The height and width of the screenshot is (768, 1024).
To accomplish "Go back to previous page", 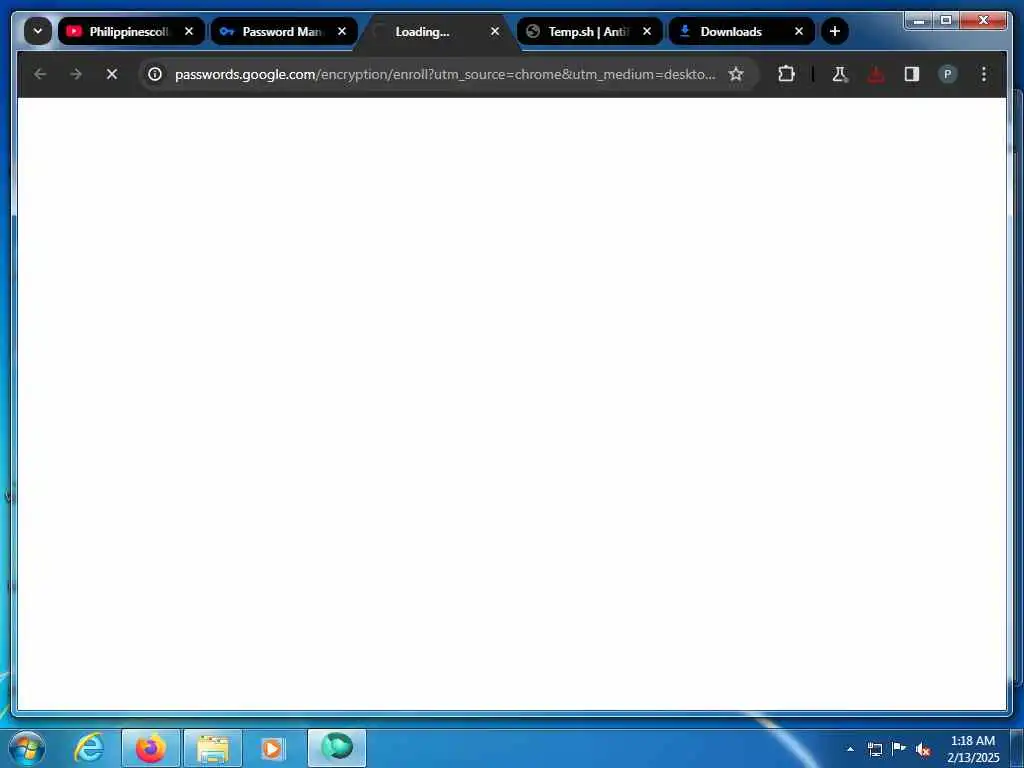I will point(40,74).
